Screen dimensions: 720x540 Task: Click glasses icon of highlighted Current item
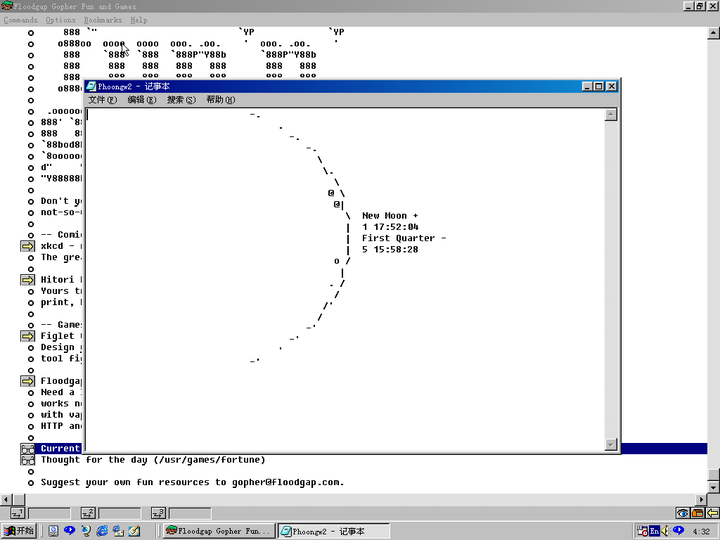[x=28, y=449]
